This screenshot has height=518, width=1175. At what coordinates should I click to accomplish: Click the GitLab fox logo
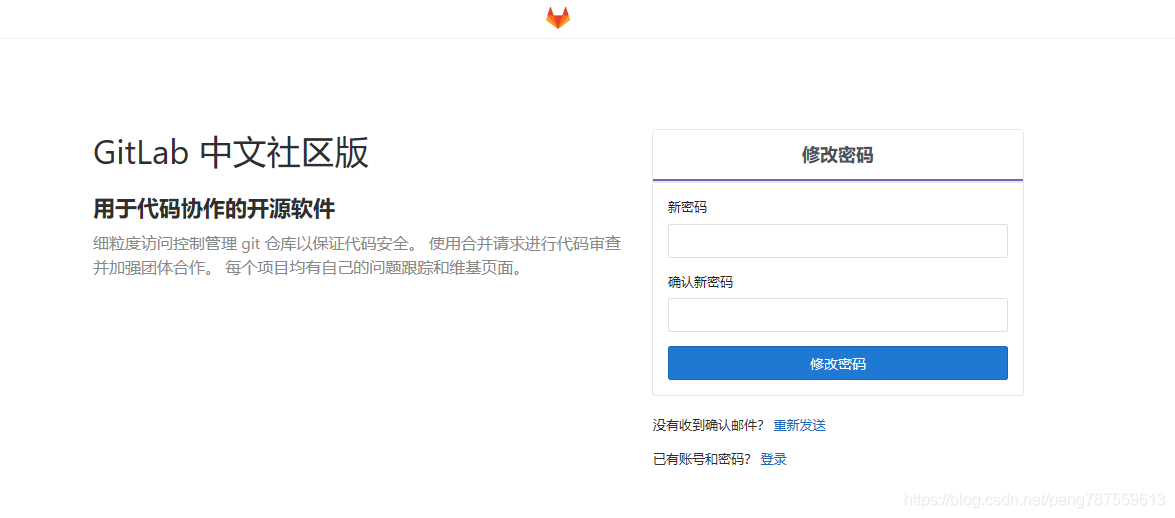pyautogui.click(x=558, y=18)
